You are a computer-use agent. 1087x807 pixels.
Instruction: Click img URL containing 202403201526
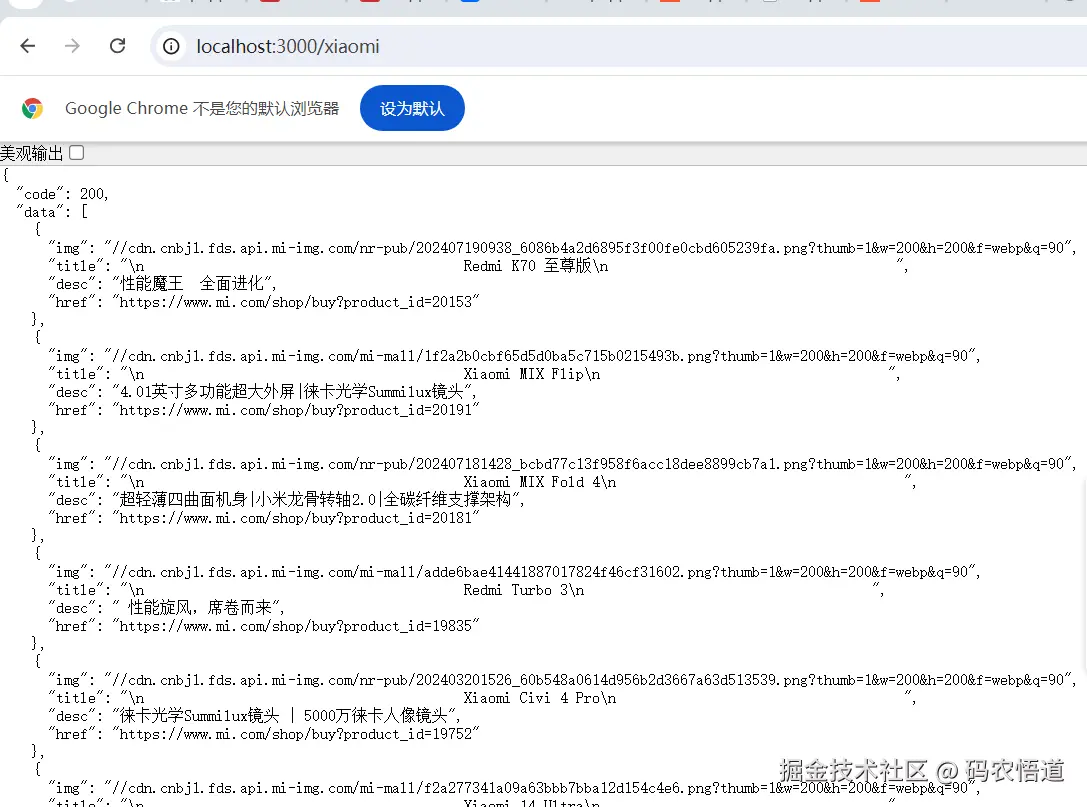click(589, 681)
